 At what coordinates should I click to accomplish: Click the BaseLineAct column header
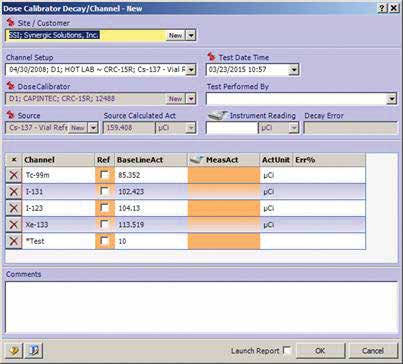click(151, 160)
